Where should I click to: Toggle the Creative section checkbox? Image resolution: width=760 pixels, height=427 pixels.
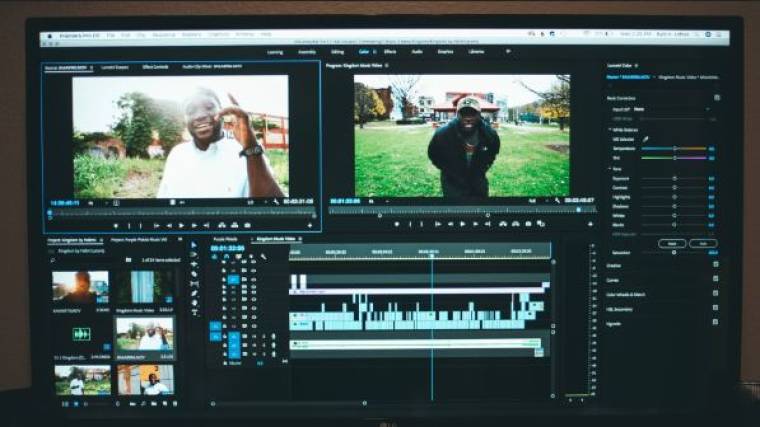click(x=716, y=265)
